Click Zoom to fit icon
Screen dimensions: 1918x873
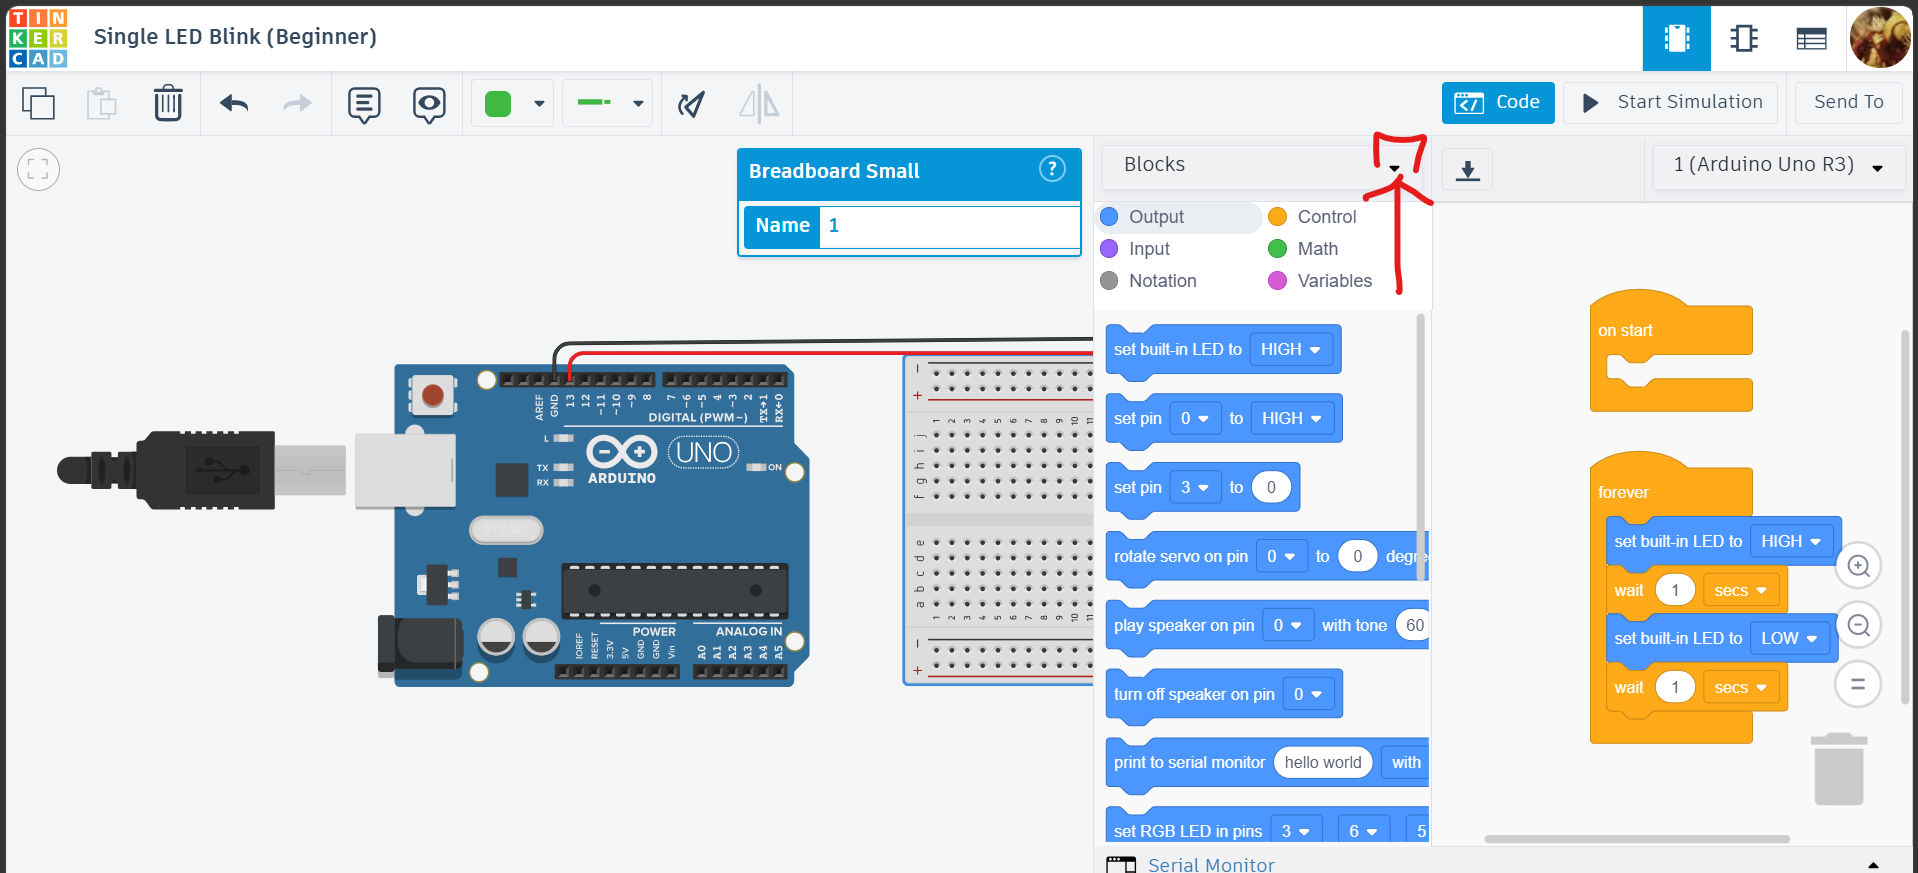coord(38,169)
